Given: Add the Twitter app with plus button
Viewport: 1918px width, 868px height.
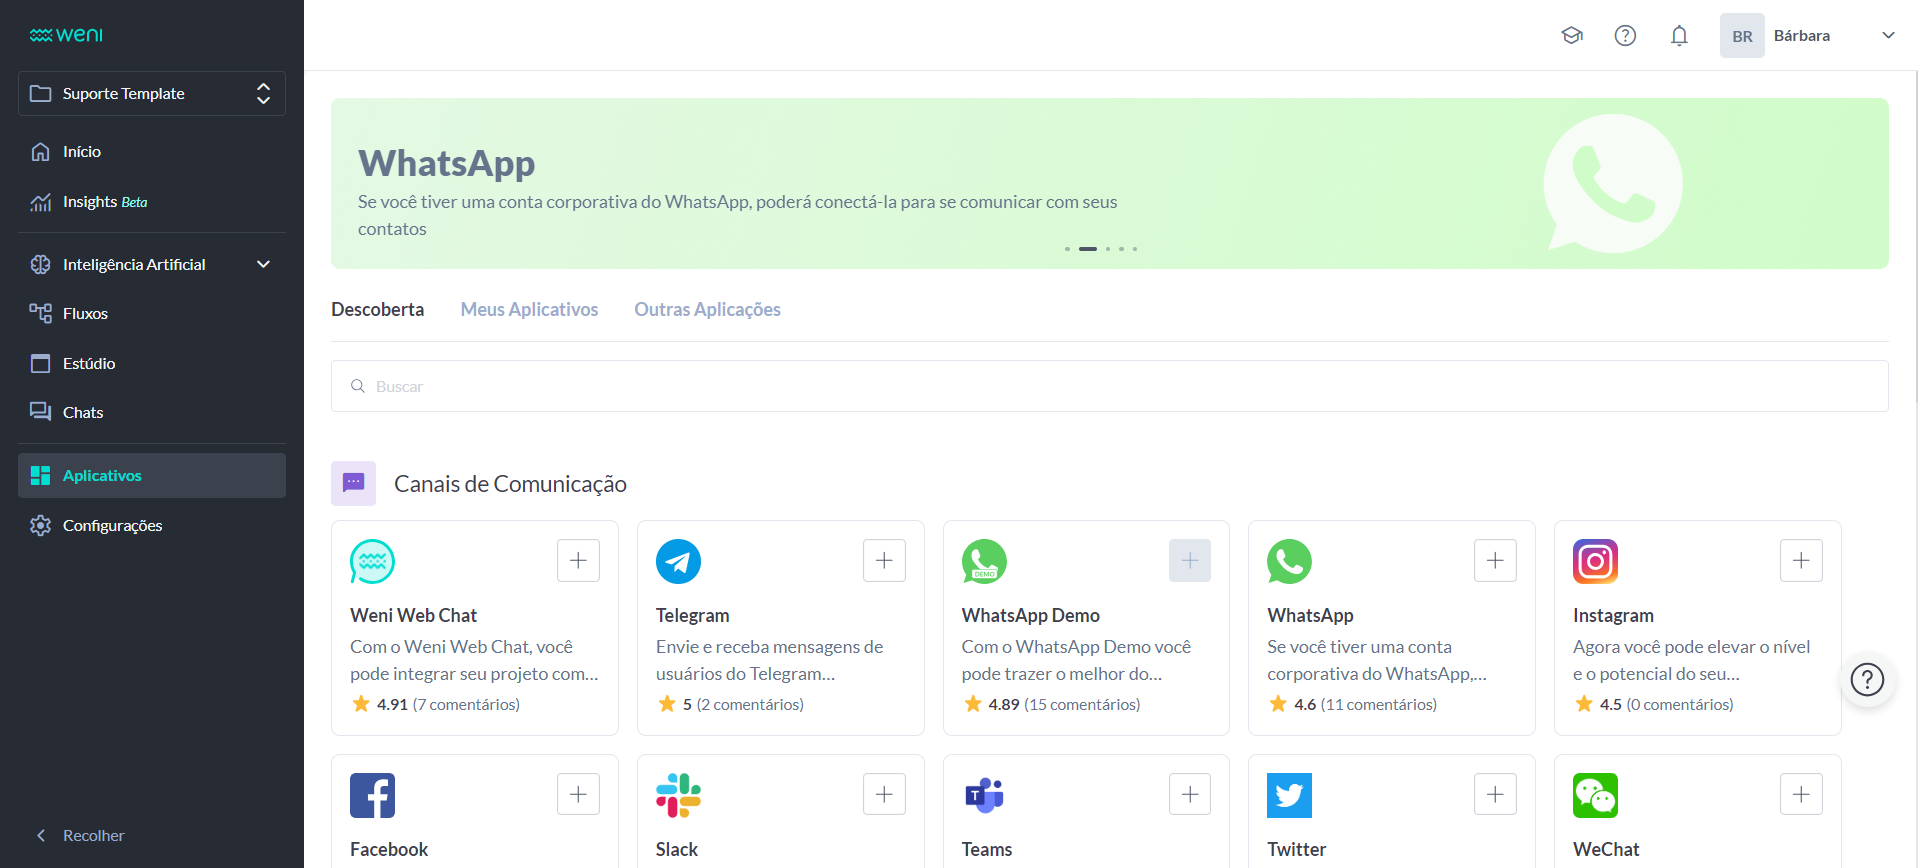Looking at the screenshot, I should click(x=1495, y=794).
